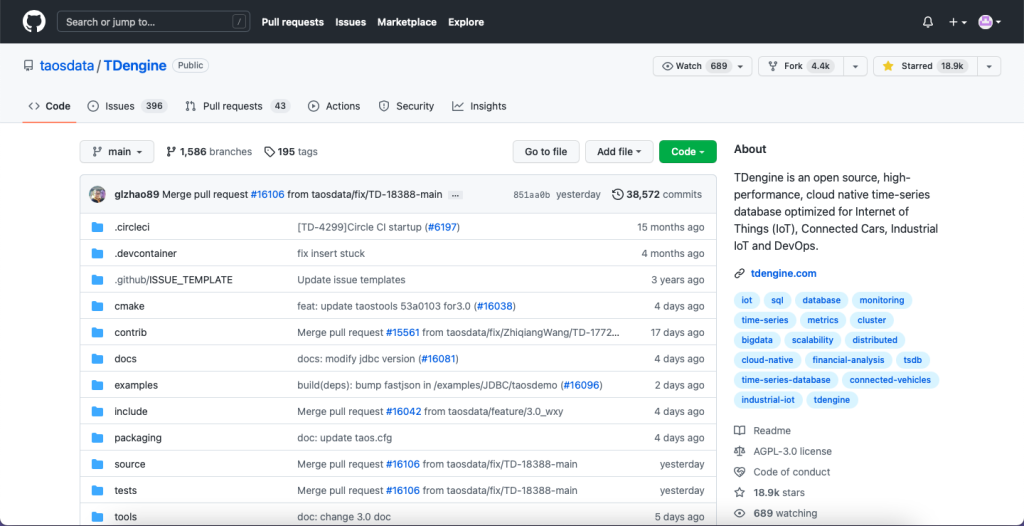Open the AGPL-3.0 license link

coord(792,451)
